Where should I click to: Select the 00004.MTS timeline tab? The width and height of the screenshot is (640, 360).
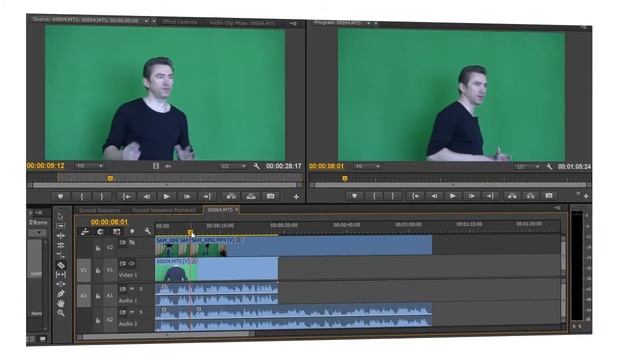(x=220, y=210)
